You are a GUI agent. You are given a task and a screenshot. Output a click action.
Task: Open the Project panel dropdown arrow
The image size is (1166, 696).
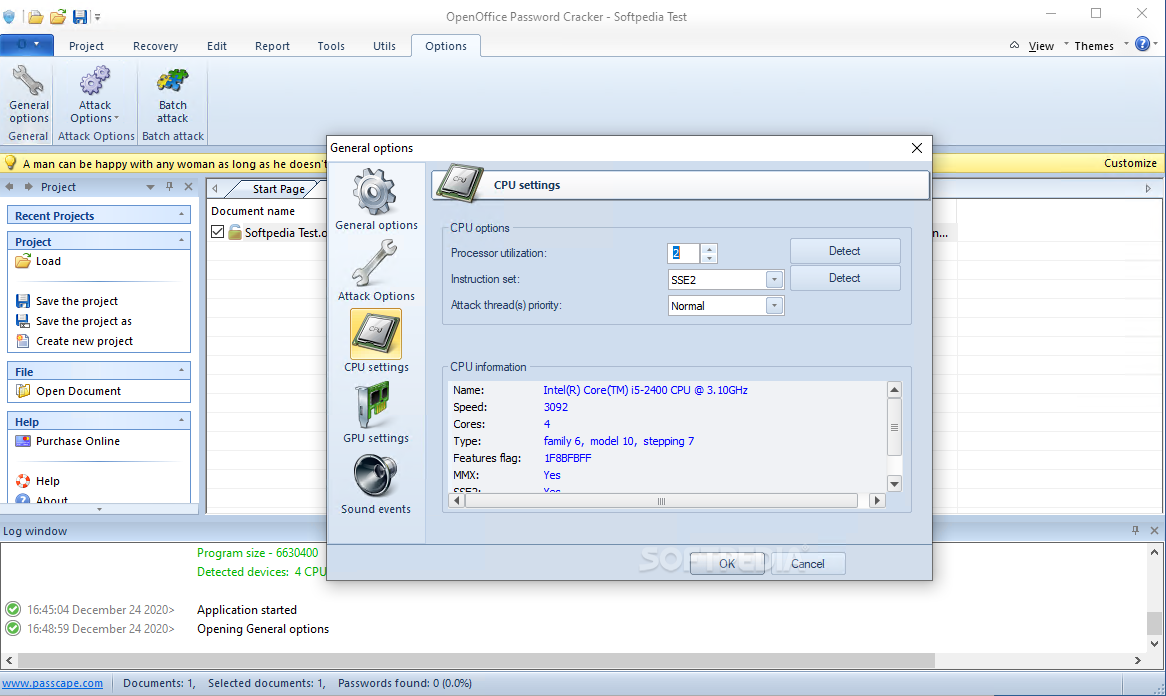click(x=150, y=187)
